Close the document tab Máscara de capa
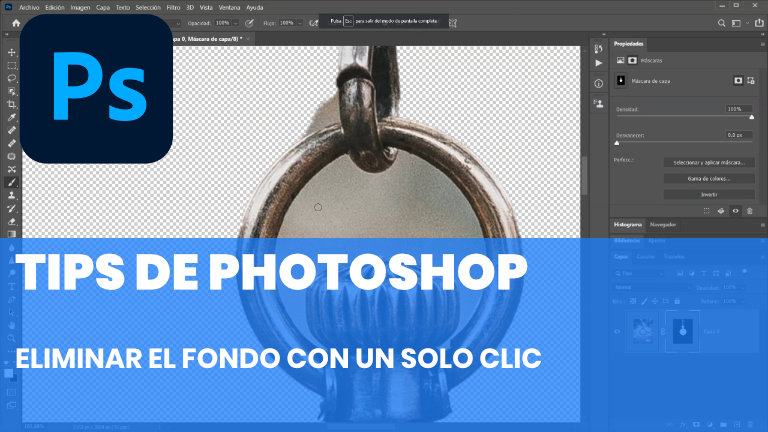Screen dimensions: 768x432 (249, 39)
